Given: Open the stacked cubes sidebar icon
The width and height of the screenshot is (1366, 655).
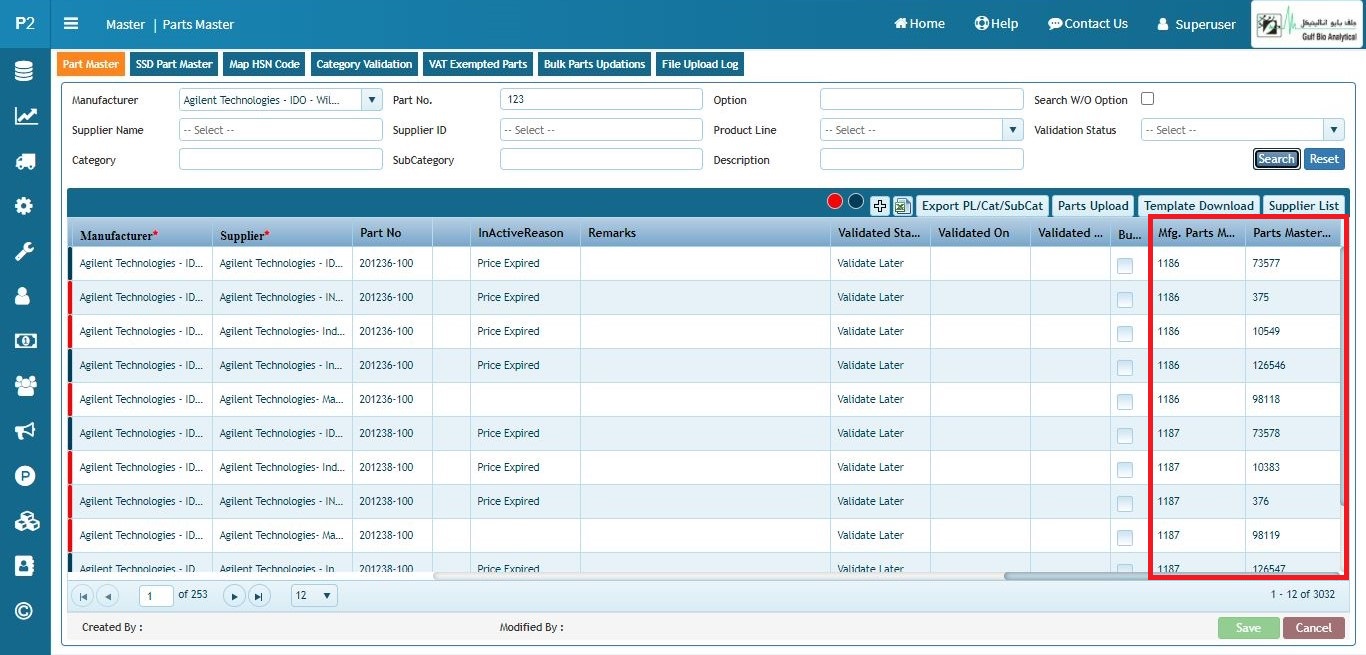Looking at the screenshot, I should [25, 521].
